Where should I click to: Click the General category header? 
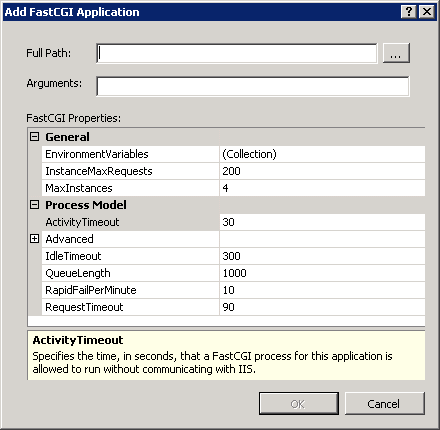[67, 137]
